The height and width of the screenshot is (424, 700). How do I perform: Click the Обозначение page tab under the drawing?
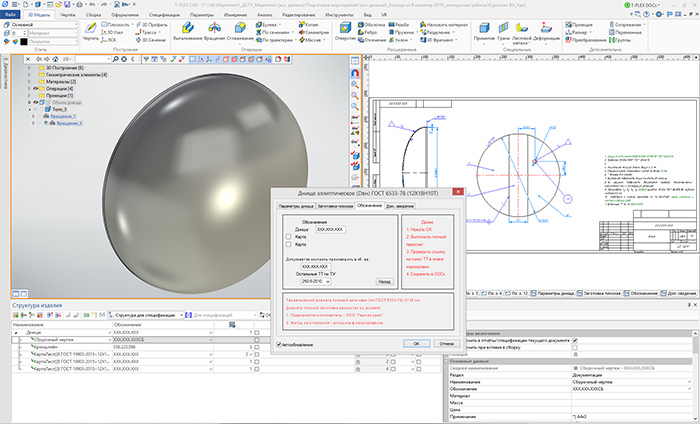(x=641, y=293)
